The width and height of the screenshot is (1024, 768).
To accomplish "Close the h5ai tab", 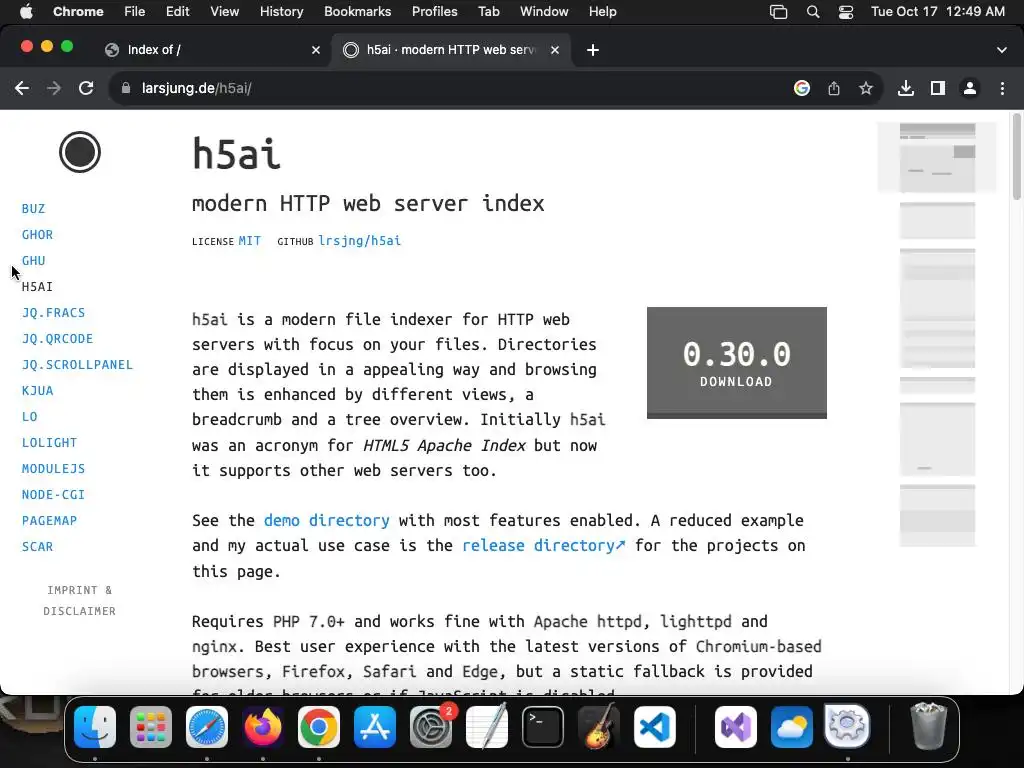I will click(555, 50).
